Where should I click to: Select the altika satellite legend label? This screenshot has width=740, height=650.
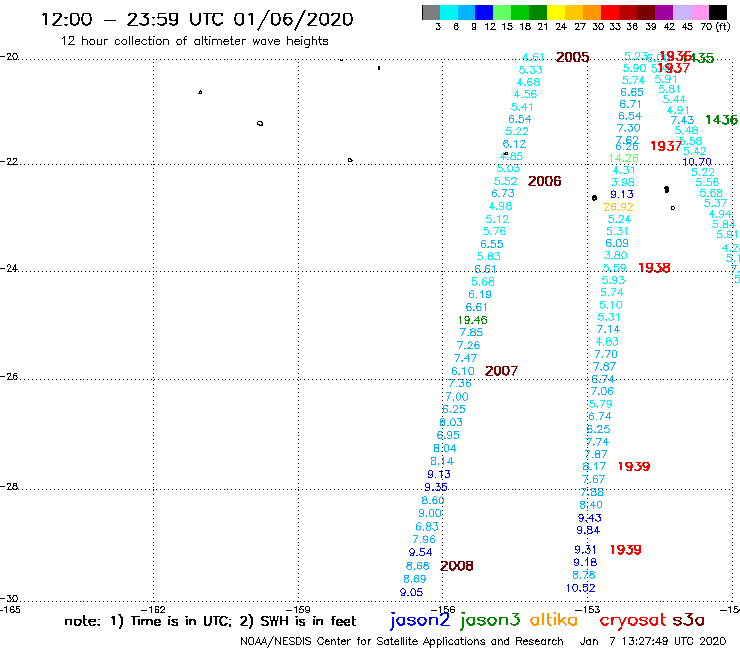[x=554, y=619]
